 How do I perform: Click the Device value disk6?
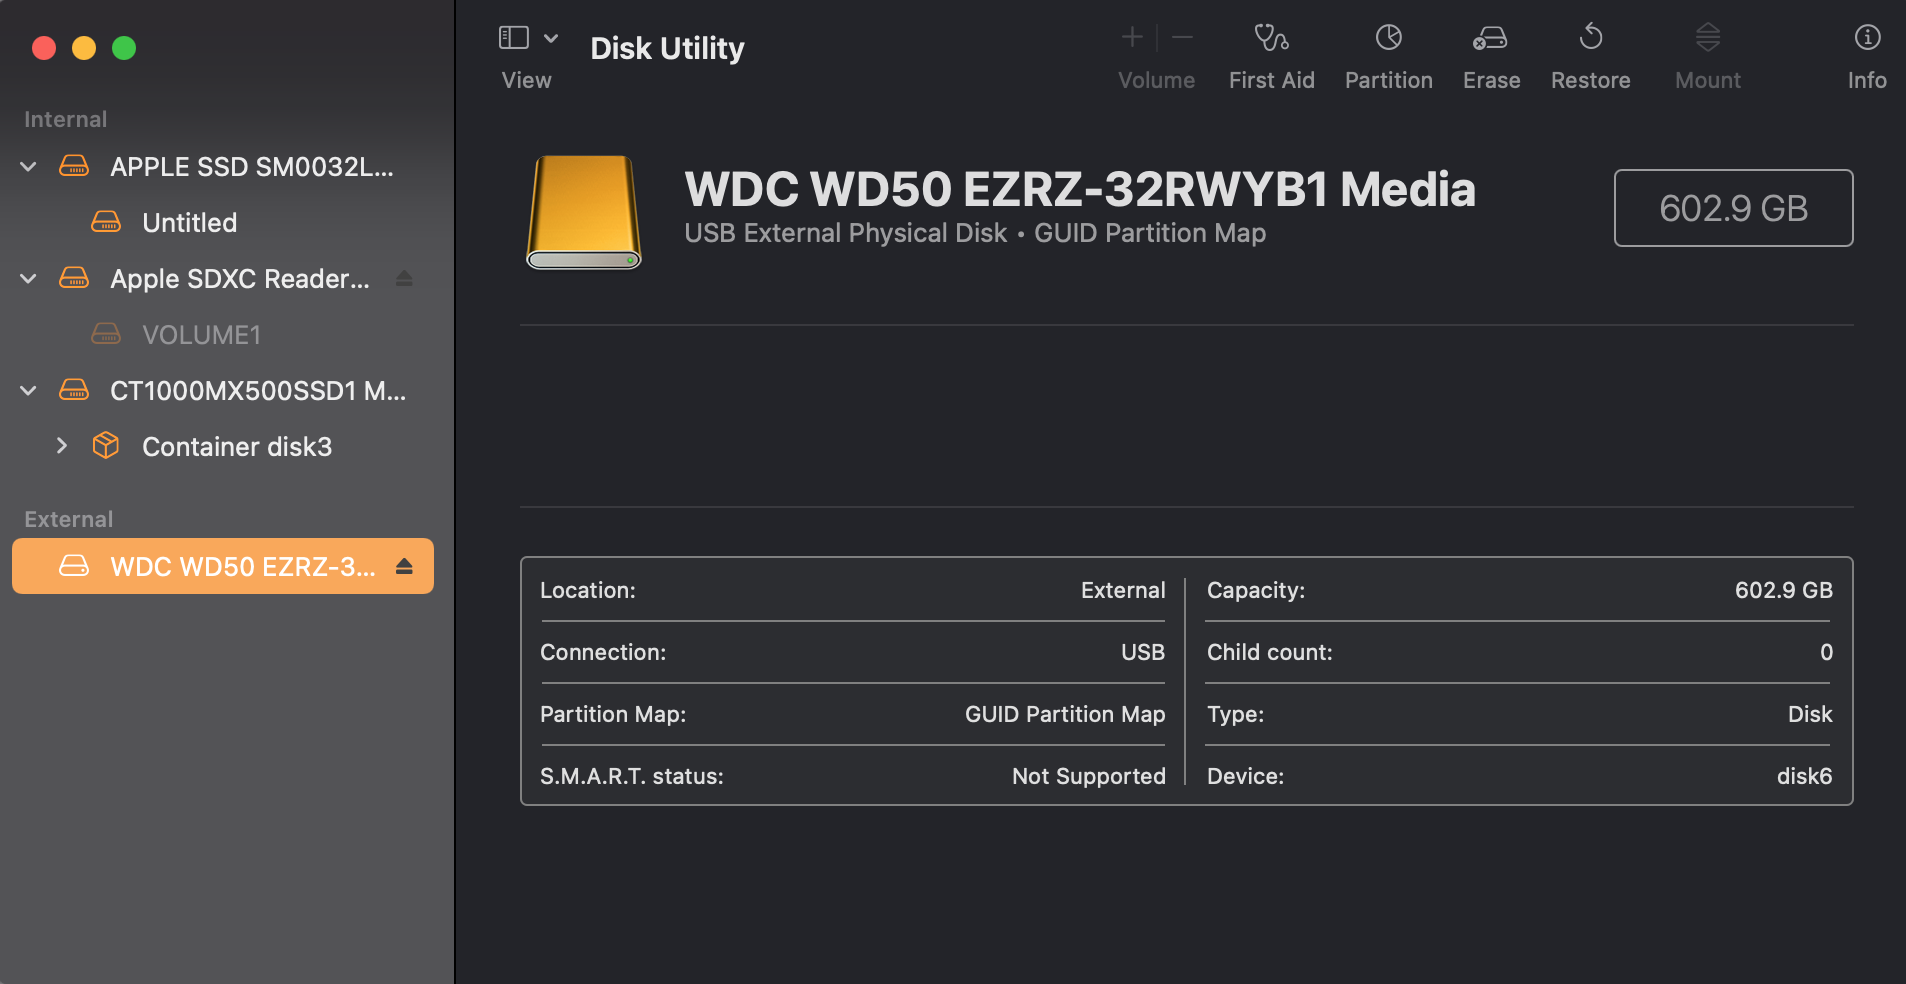pyautogui.click(x=1805, y=777)
